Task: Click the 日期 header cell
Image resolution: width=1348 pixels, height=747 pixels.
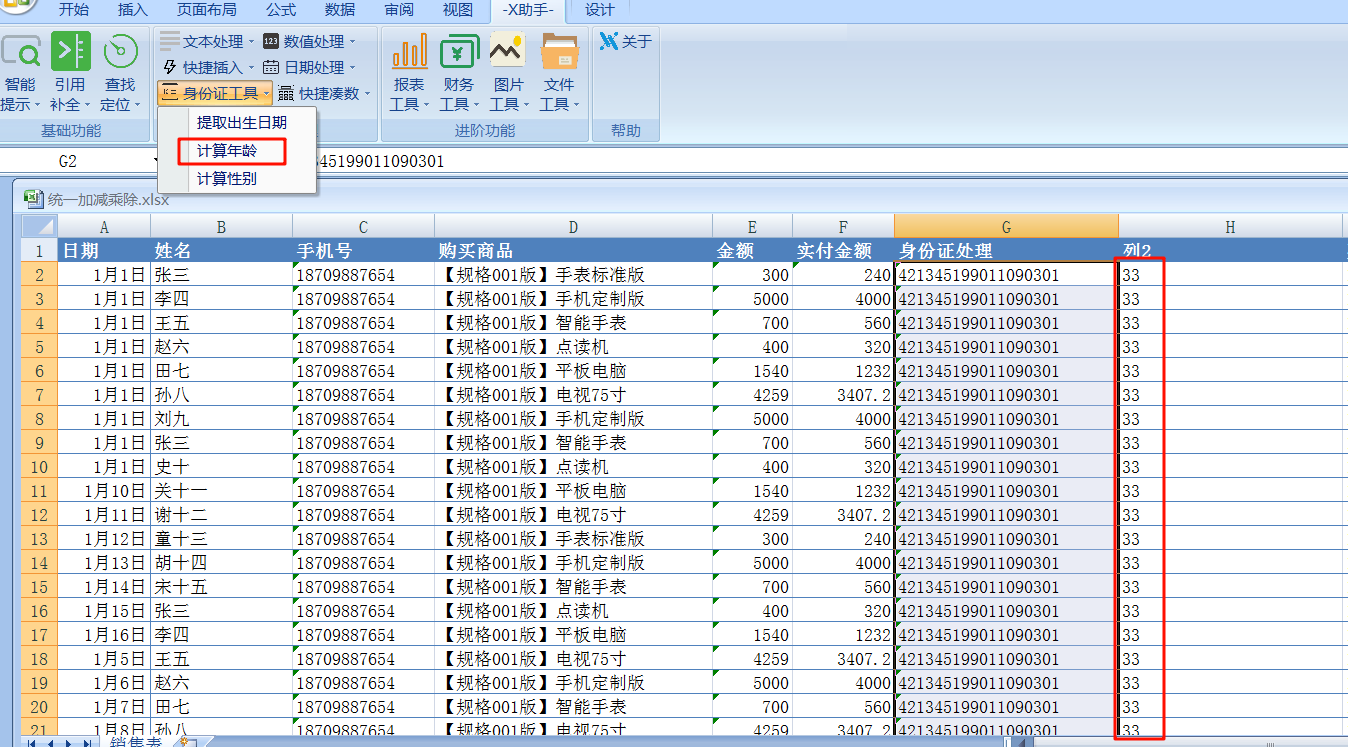Action: 104,251
